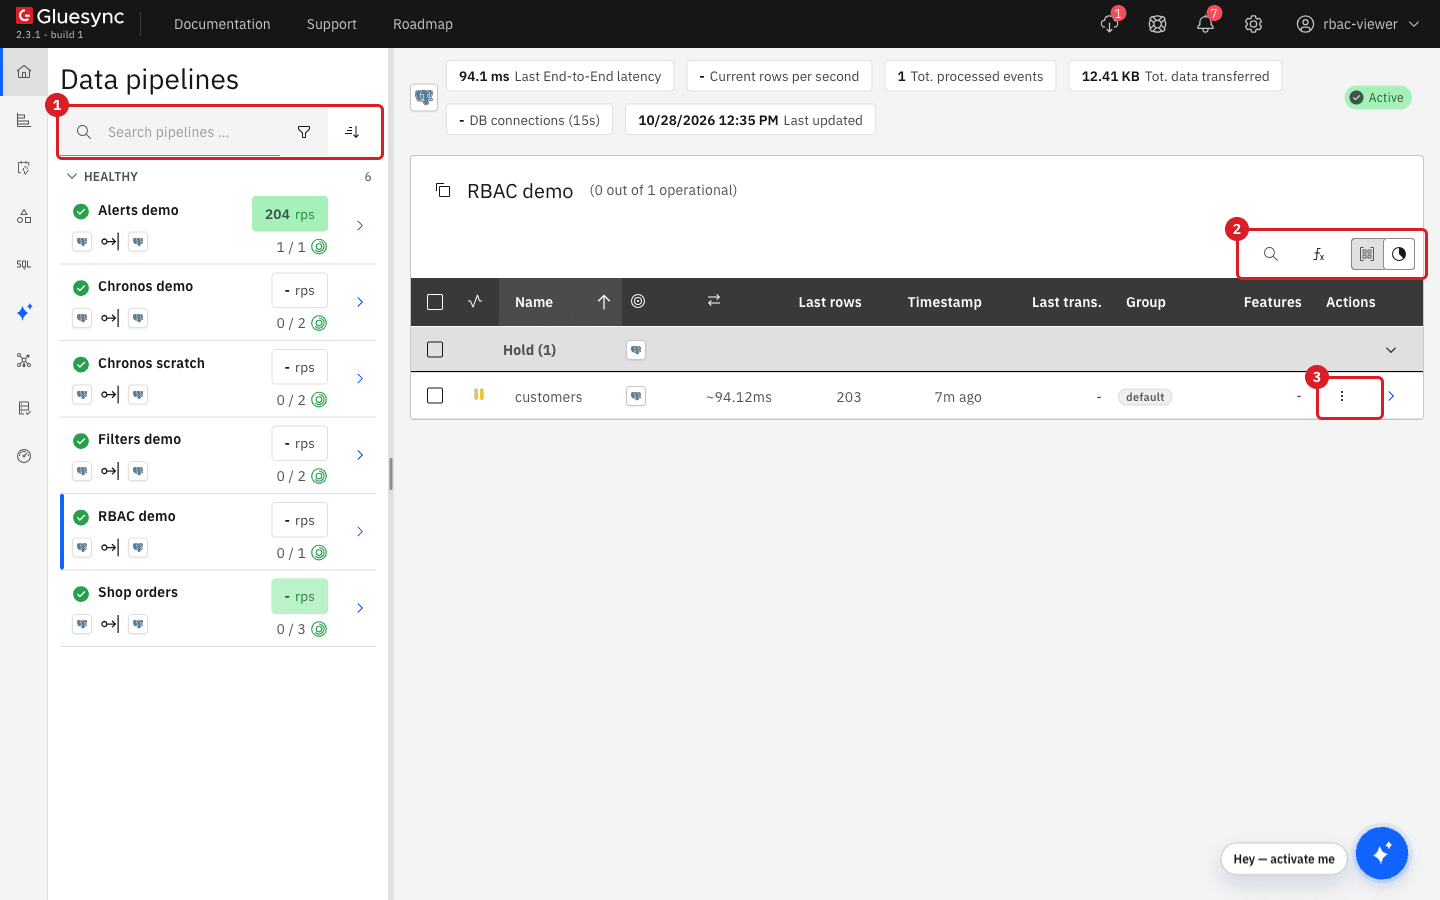Open the gauge dashboard sidebar icon
The height and width of the screenshot is (900, 1440).
[x=24, y=456]
